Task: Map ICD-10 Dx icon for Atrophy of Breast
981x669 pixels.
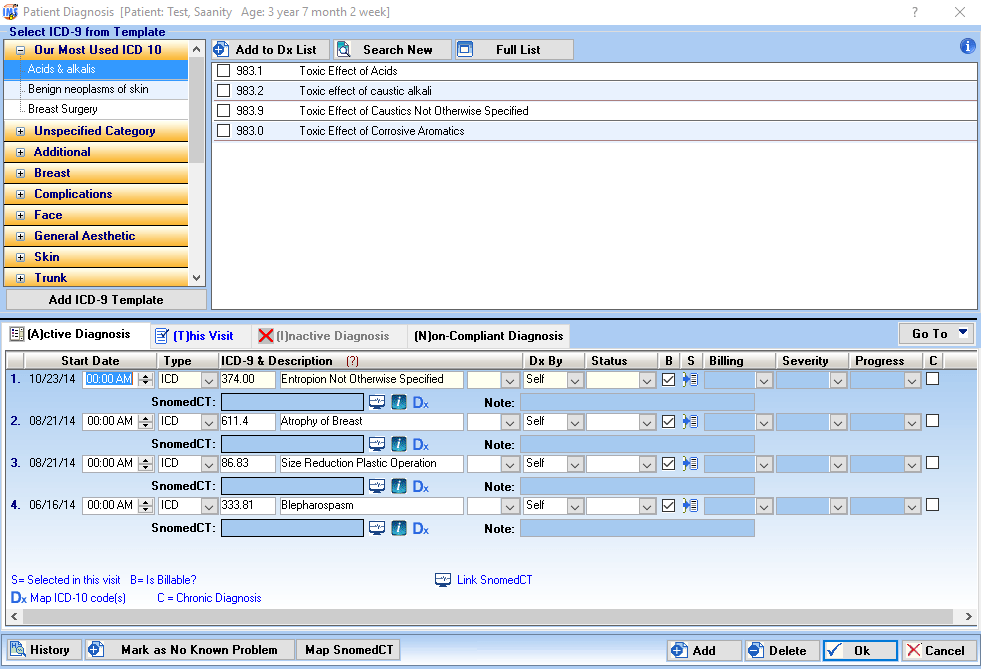Action: point(420,444)
